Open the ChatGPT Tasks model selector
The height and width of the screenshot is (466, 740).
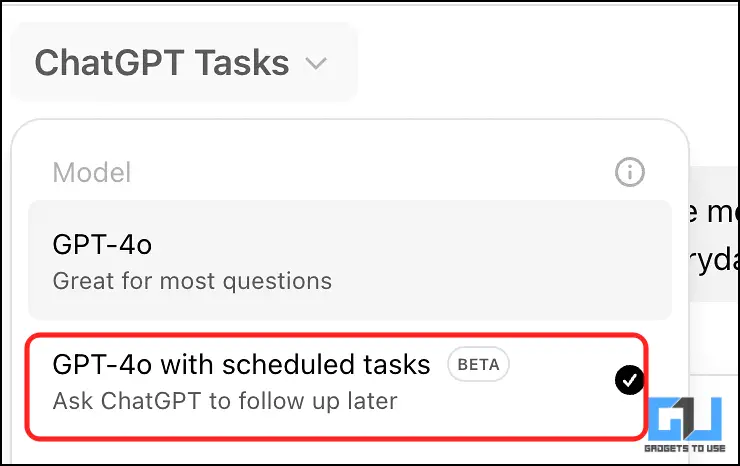tap(182, 64)
